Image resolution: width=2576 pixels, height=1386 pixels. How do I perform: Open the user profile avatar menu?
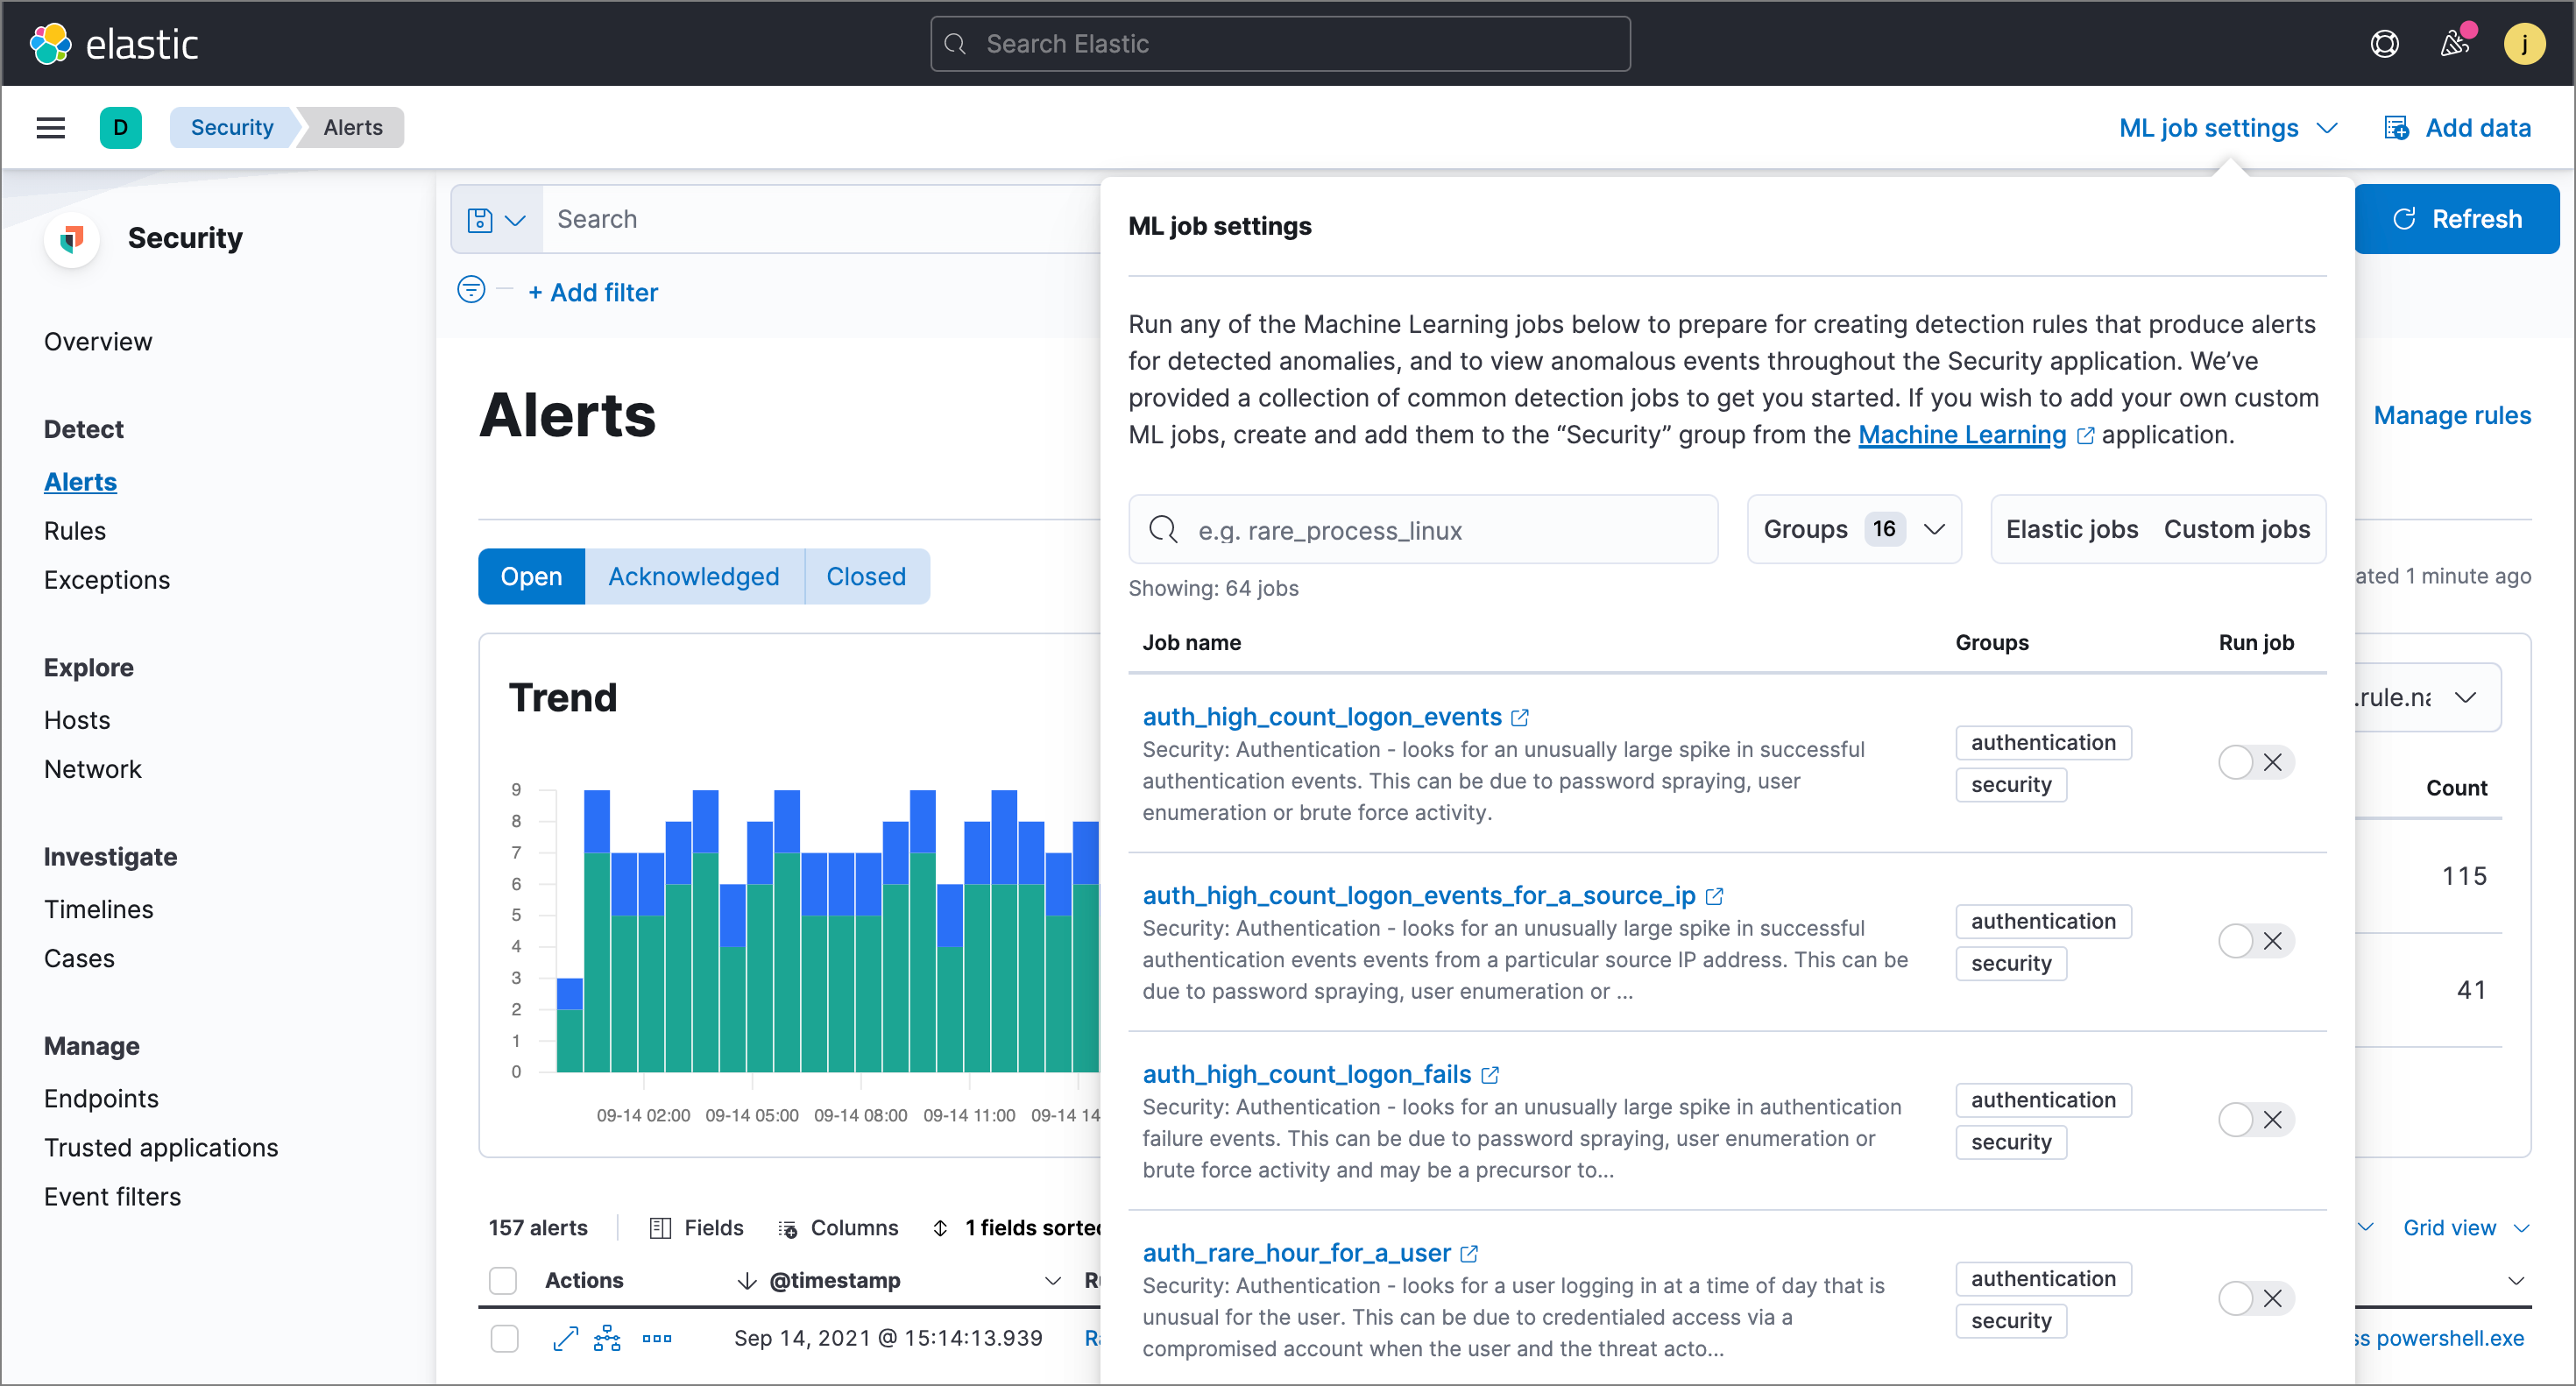2525,43
